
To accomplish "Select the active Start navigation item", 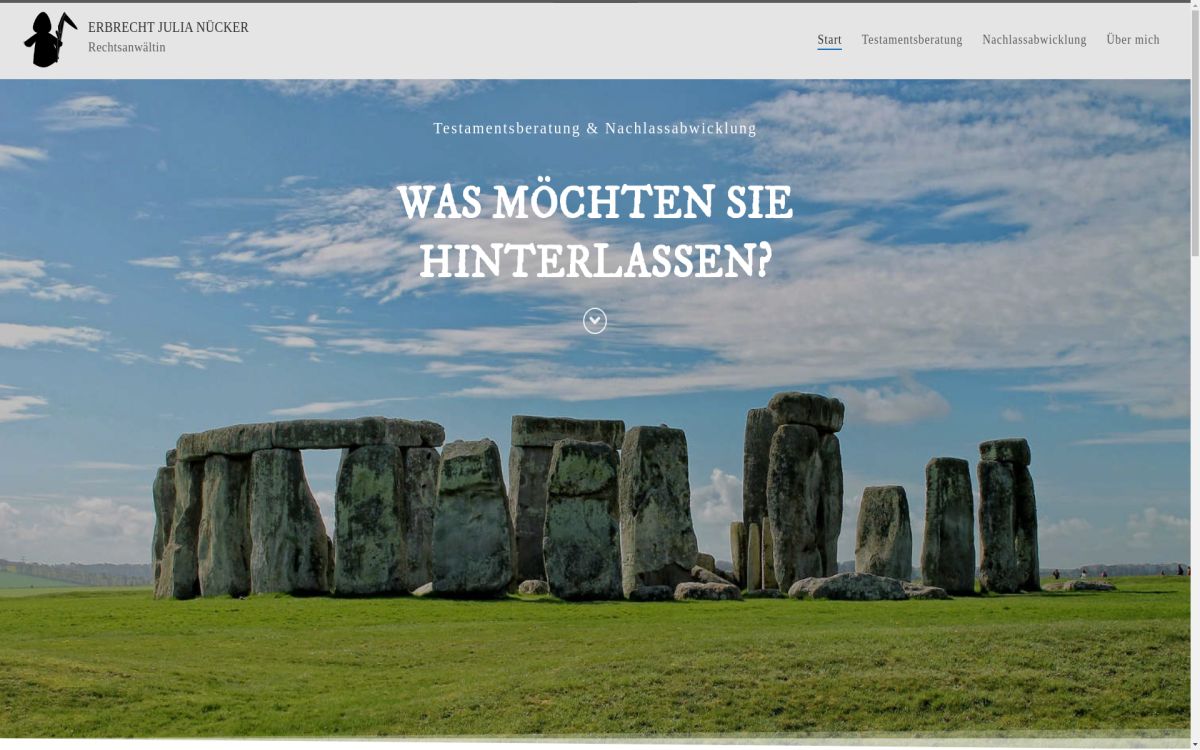I will [829, 39].
